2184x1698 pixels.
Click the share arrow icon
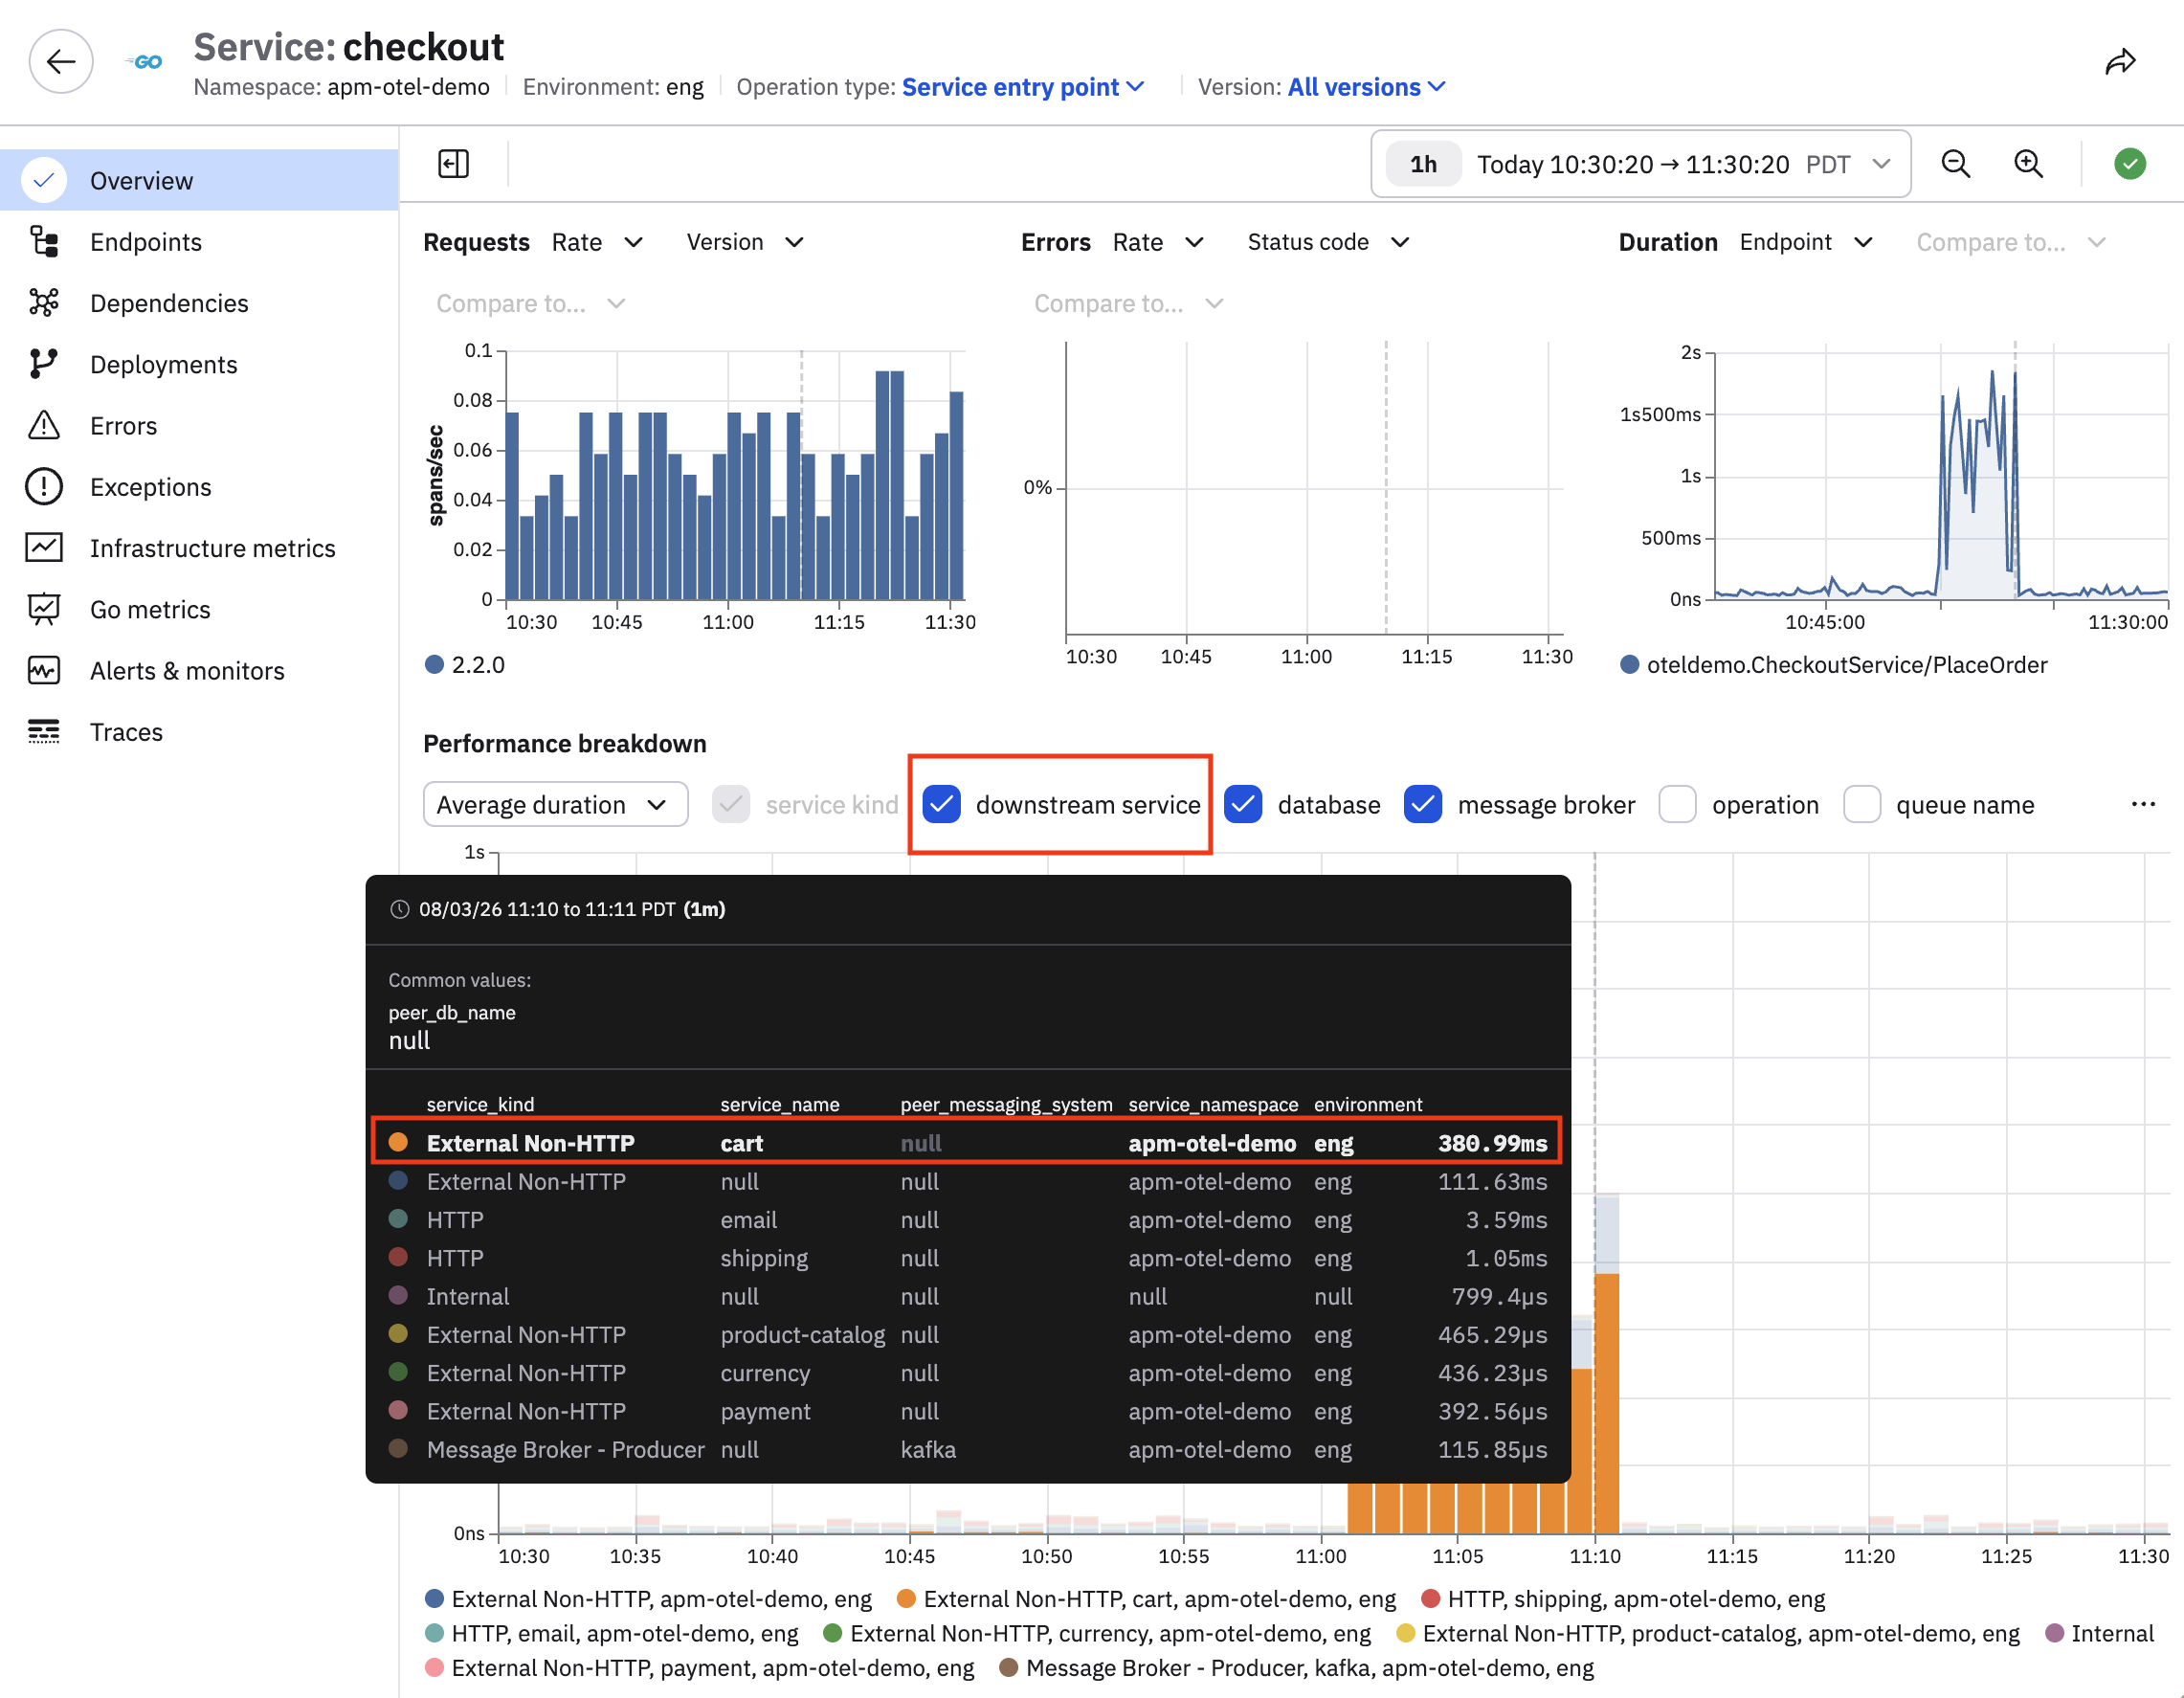tap(2119, 62)
